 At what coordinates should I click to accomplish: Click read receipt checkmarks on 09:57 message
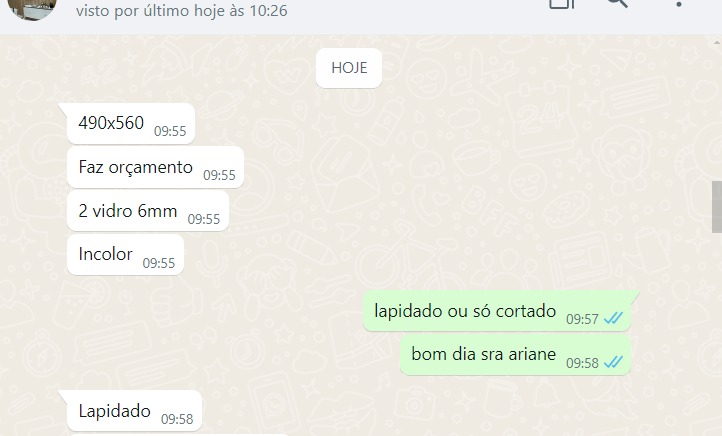point(613,319)
